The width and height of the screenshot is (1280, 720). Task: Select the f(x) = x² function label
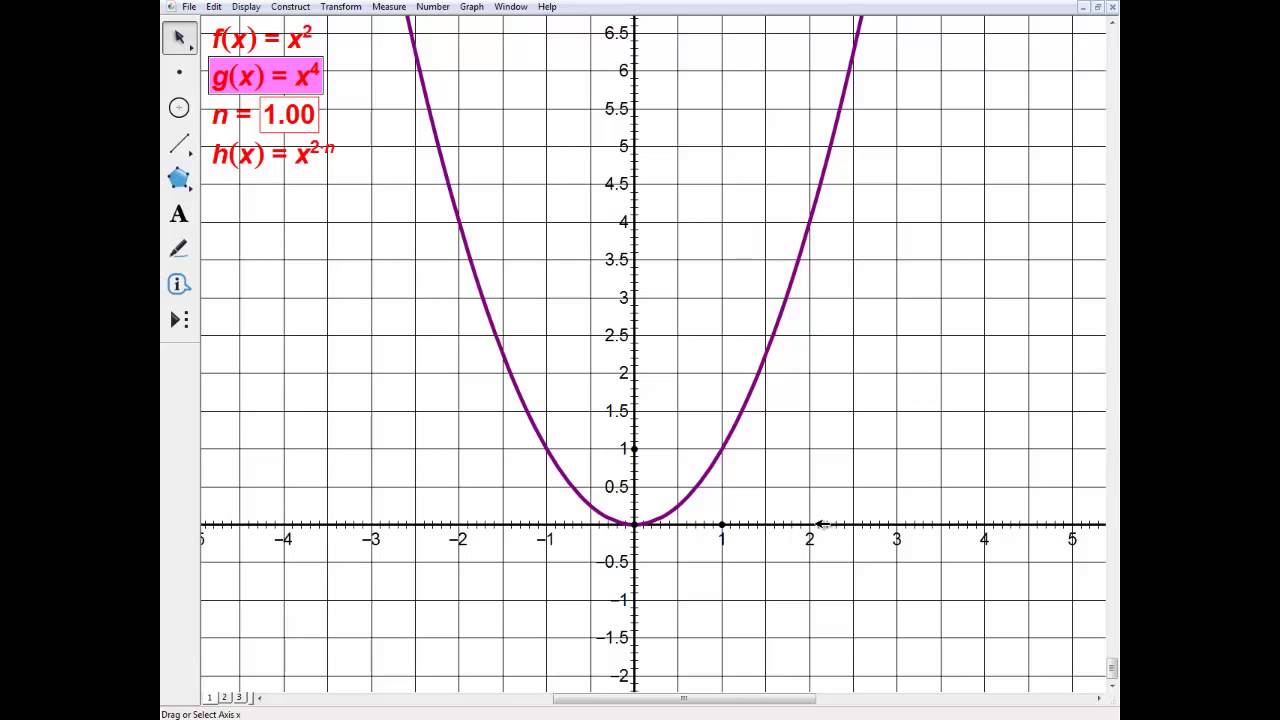pos(262,39)
